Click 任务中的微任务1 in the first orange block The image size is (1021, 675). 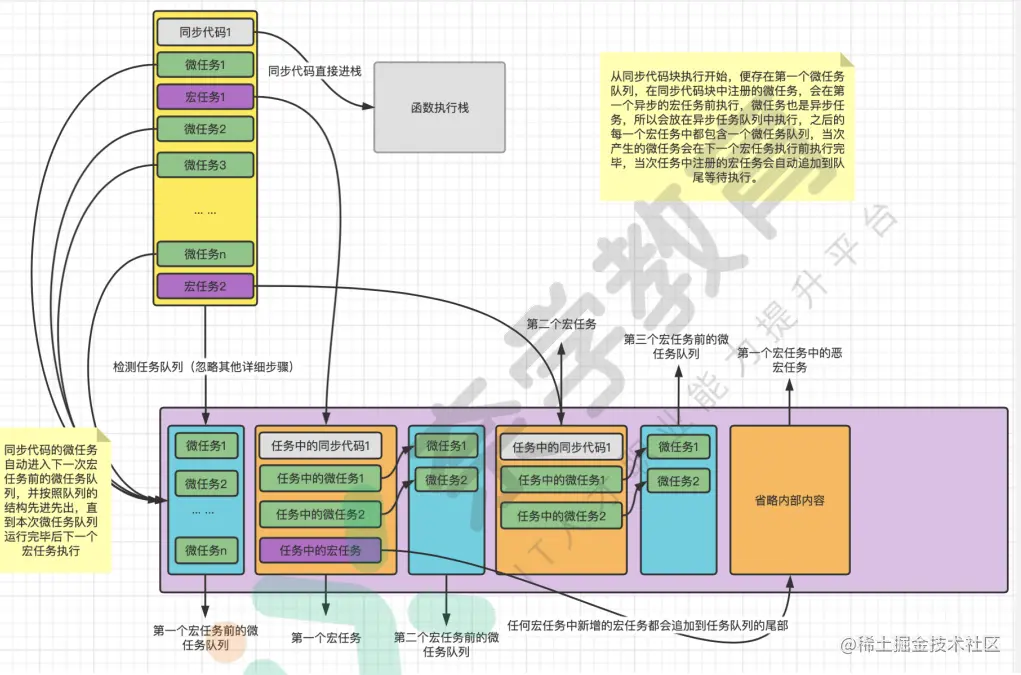pos(320,478)
